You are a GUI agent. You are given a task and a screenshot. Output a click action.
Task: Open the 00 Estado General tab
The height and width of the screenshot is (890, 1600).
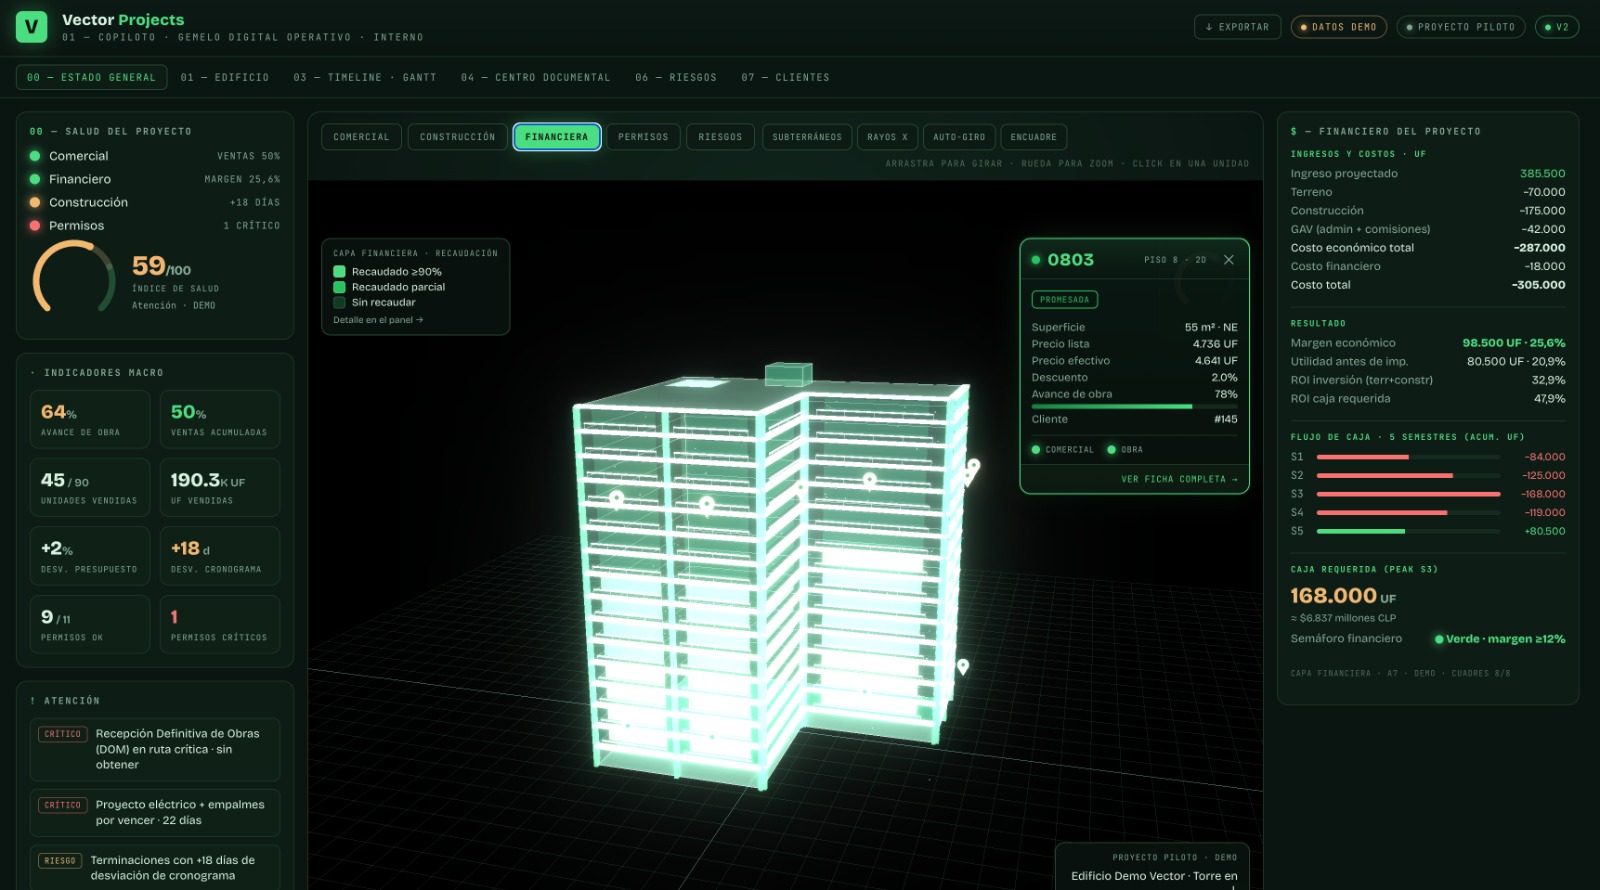pos(91,77)
